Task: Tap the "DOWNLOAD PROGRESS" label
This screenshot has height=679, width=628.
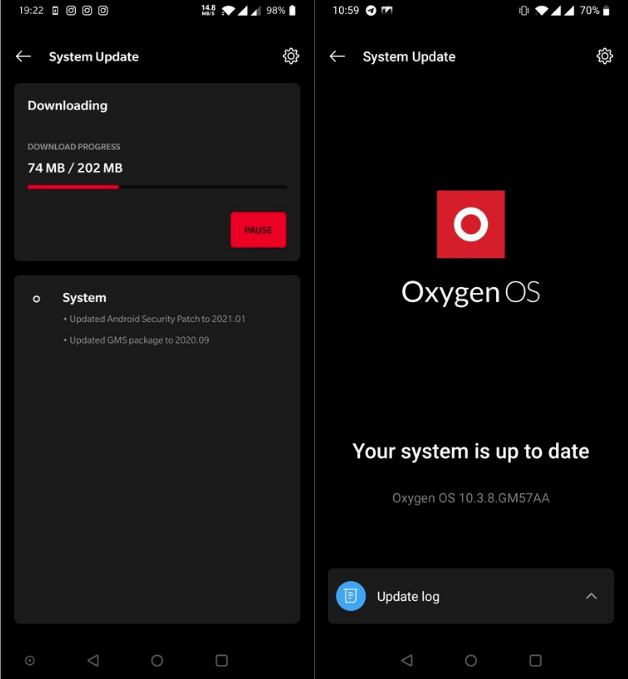Action: [74, 147]
